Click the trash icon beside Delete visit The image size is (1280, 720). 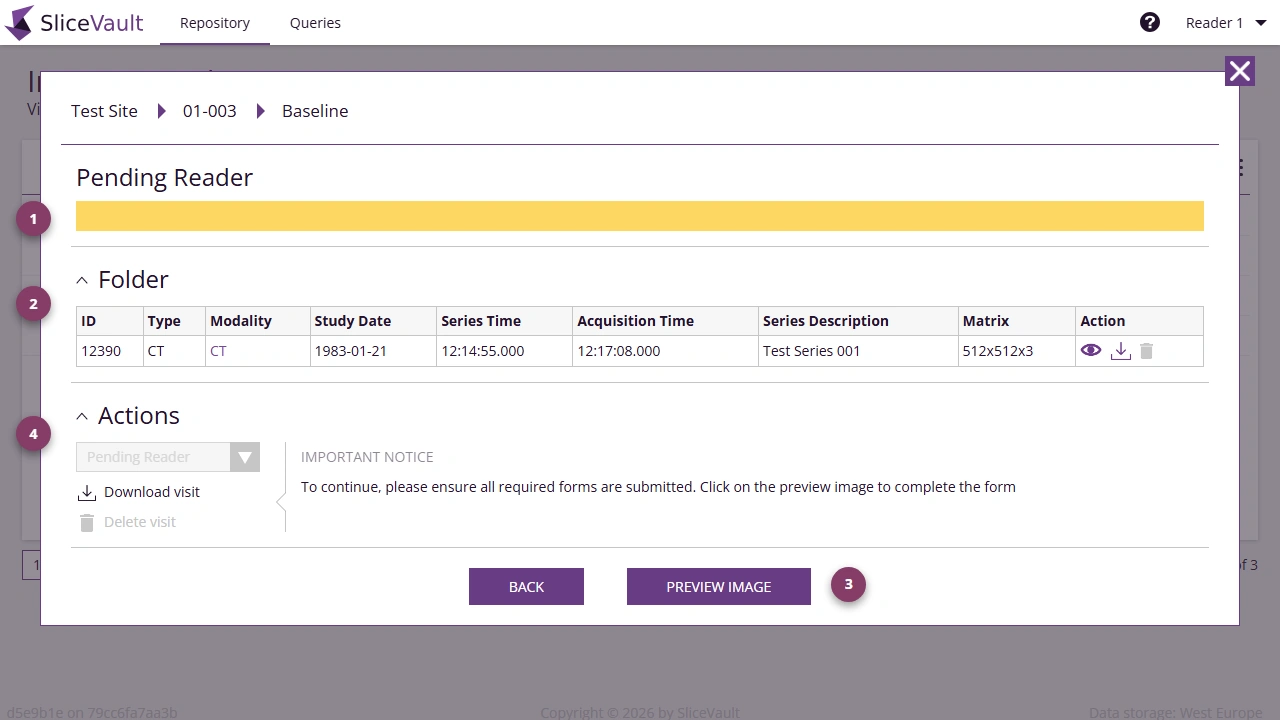point(86,521)
